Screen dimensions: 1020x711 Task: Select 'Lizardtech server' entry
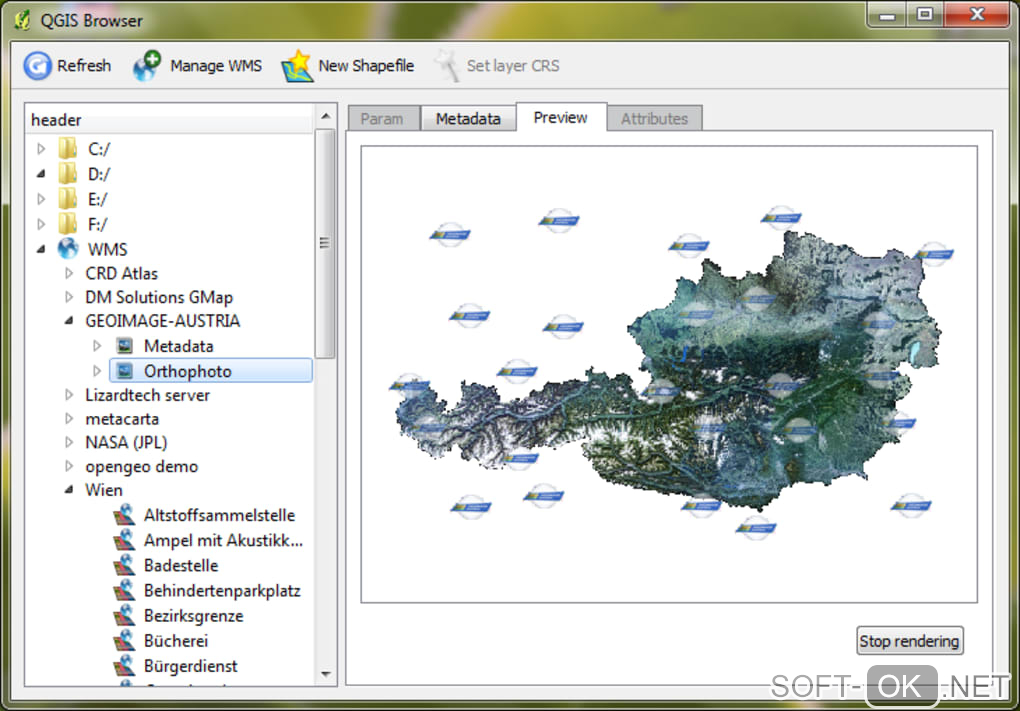click(x=148, y=395)
